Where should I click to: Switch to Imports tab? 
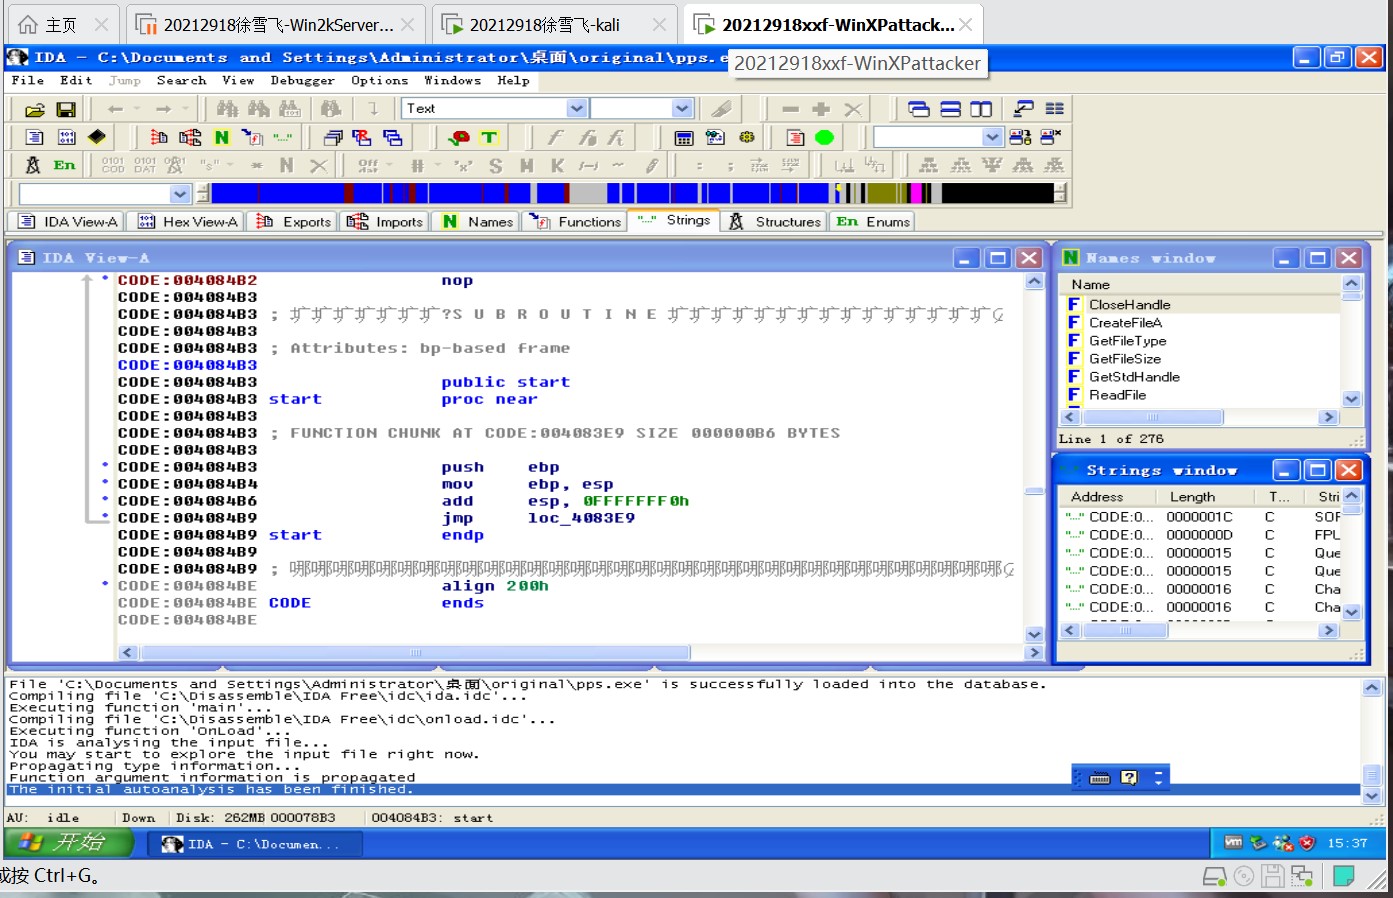click(x=385, y=222)
